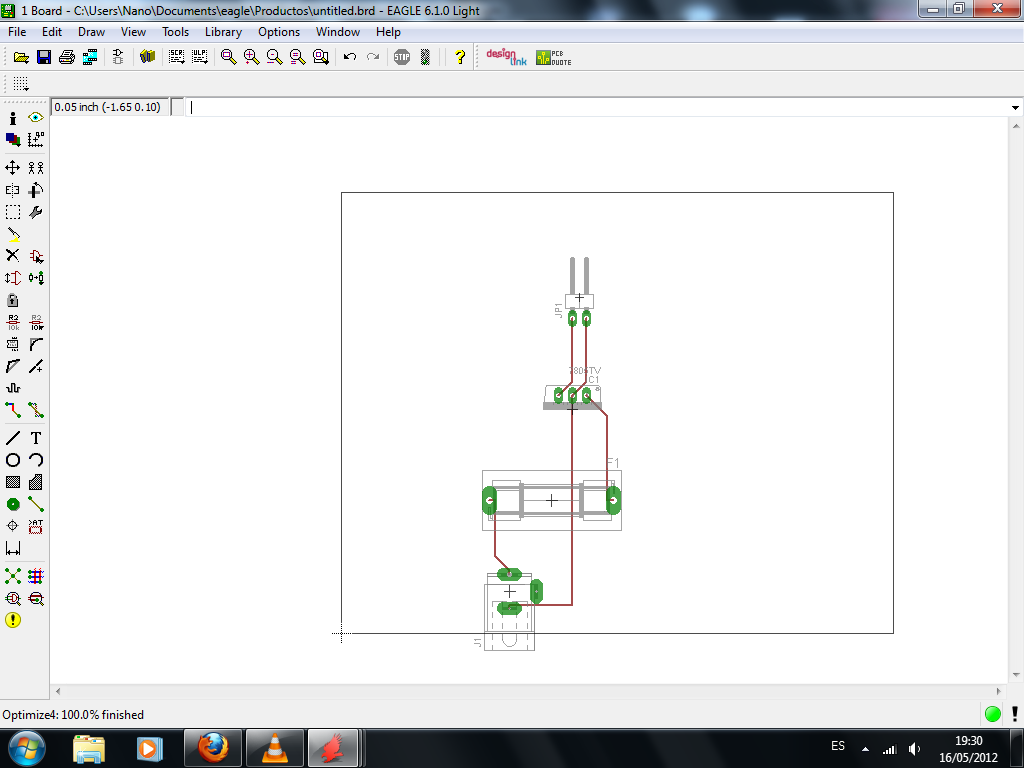This screenshot has height=768, width=1024.
Task: Select the Info tool
Action: click(x=12, y=118)
